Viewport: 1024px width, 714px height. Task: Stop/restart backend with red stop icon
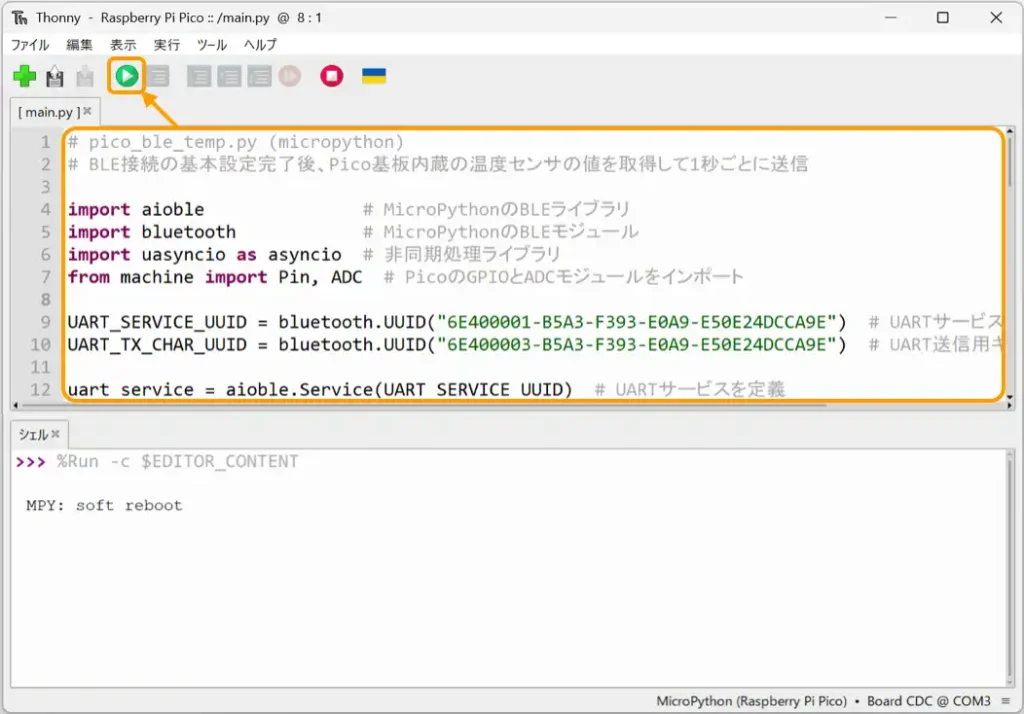[x=332, y=76]
